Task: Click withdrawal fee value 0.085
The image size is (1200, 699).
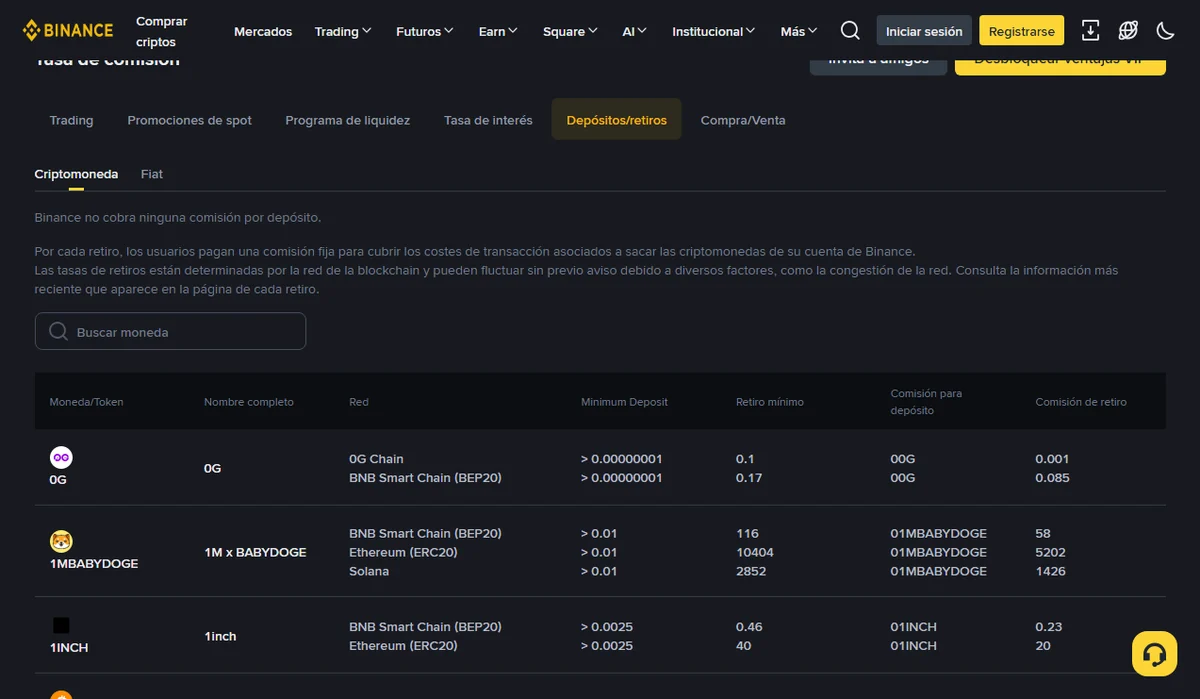Action: tap(1052, 478)
